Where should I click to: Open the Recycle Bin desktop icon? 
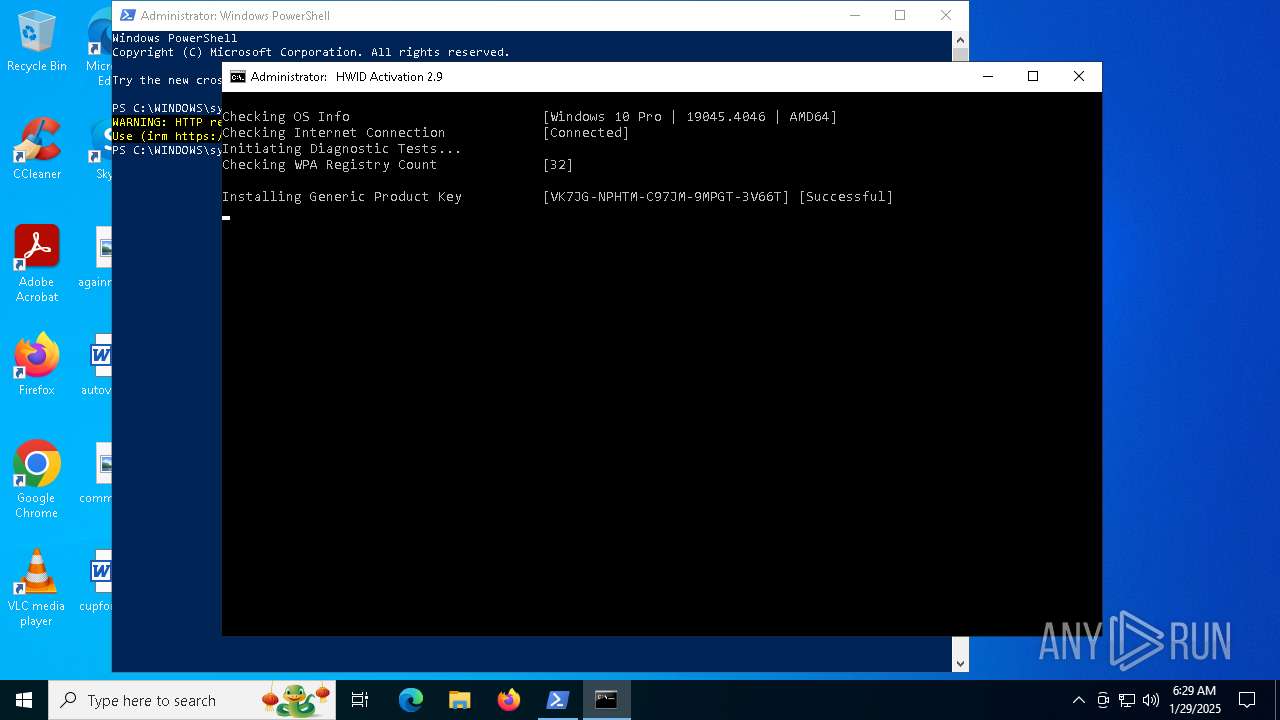coord(37,41)
